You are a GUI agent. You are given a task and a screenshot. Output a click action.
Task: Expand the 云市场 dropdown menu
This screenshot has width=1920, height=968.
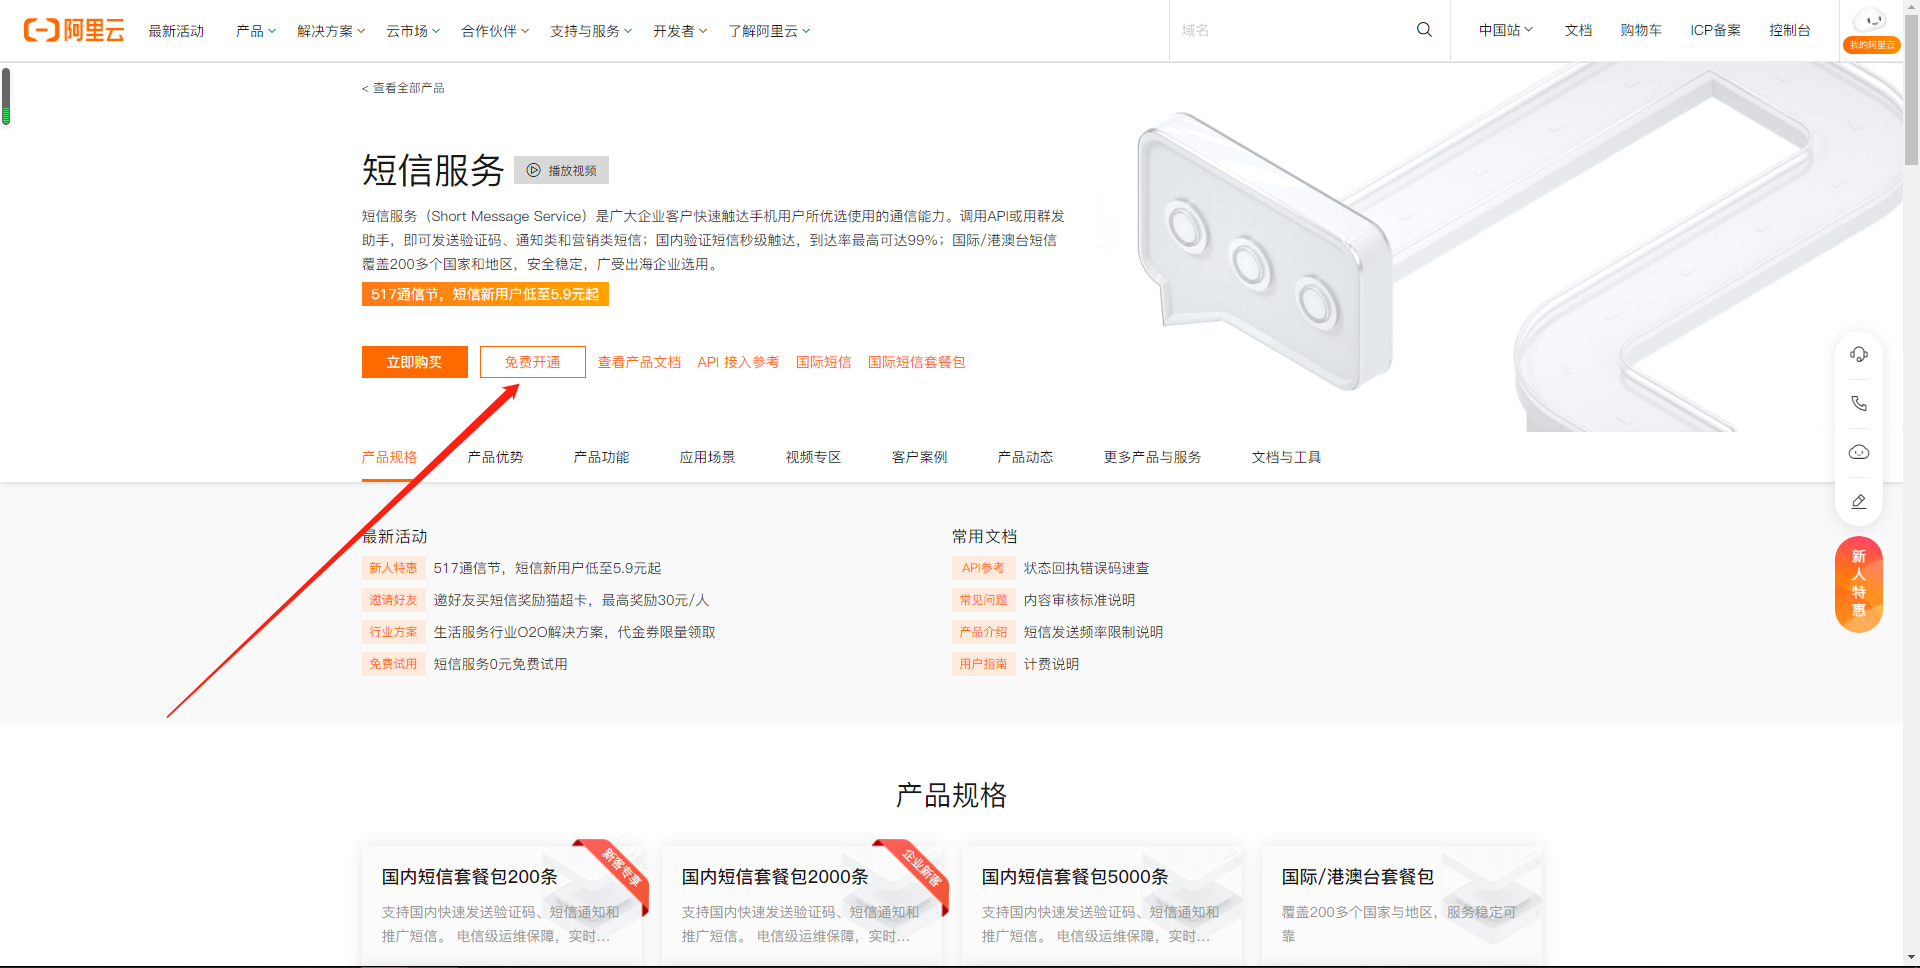pos(413,31)
